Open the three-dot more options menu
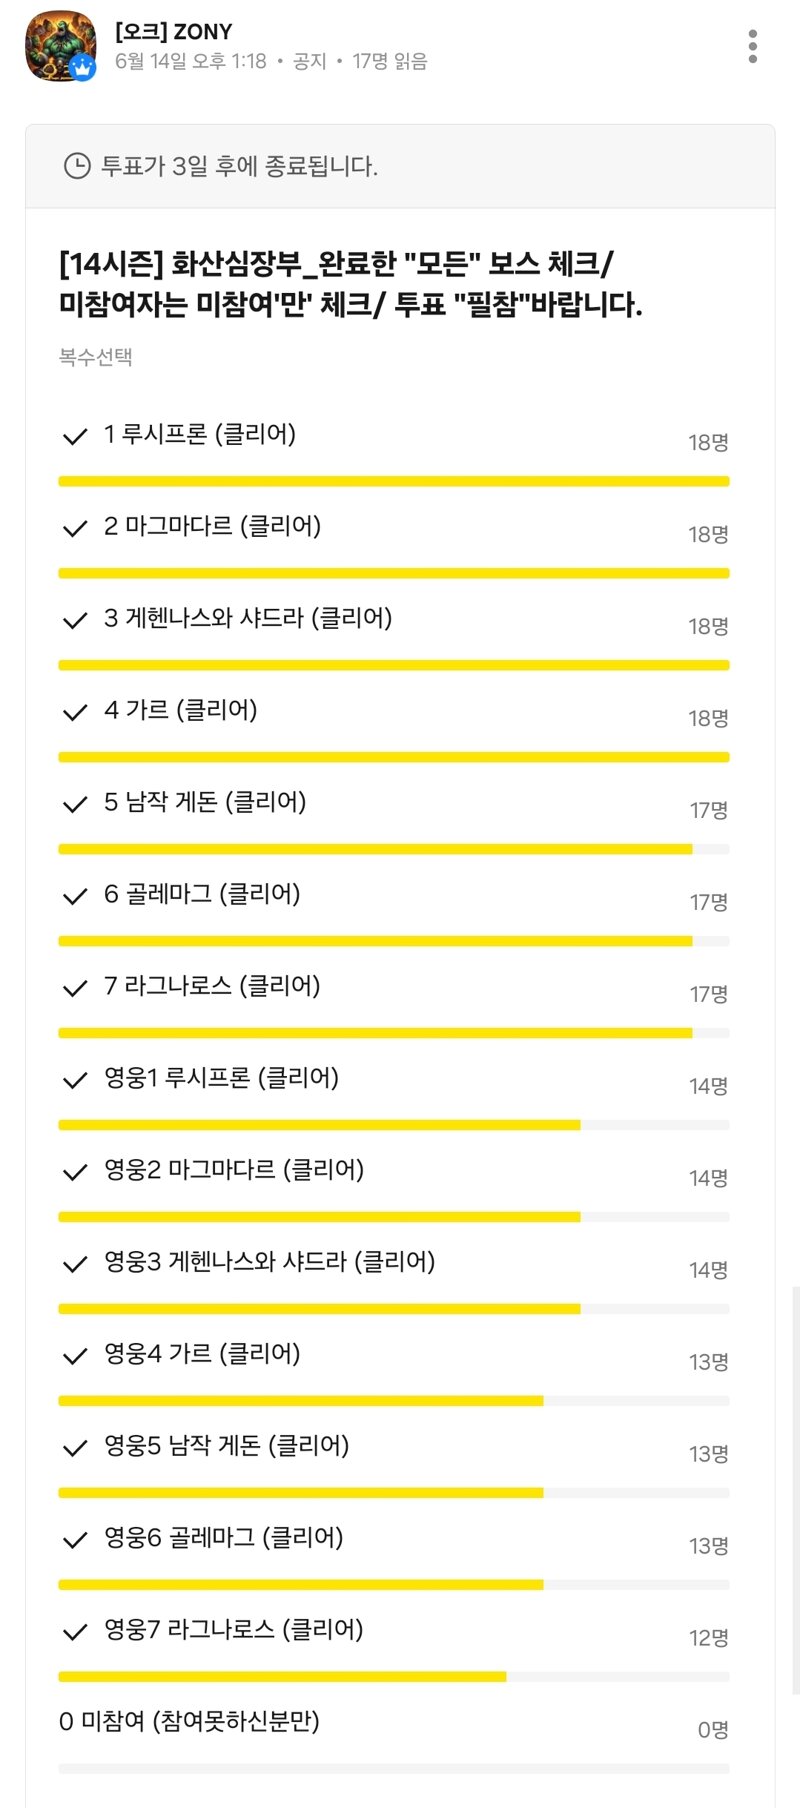The width and height of the screenshot is (800, 1808). point(752,46)
